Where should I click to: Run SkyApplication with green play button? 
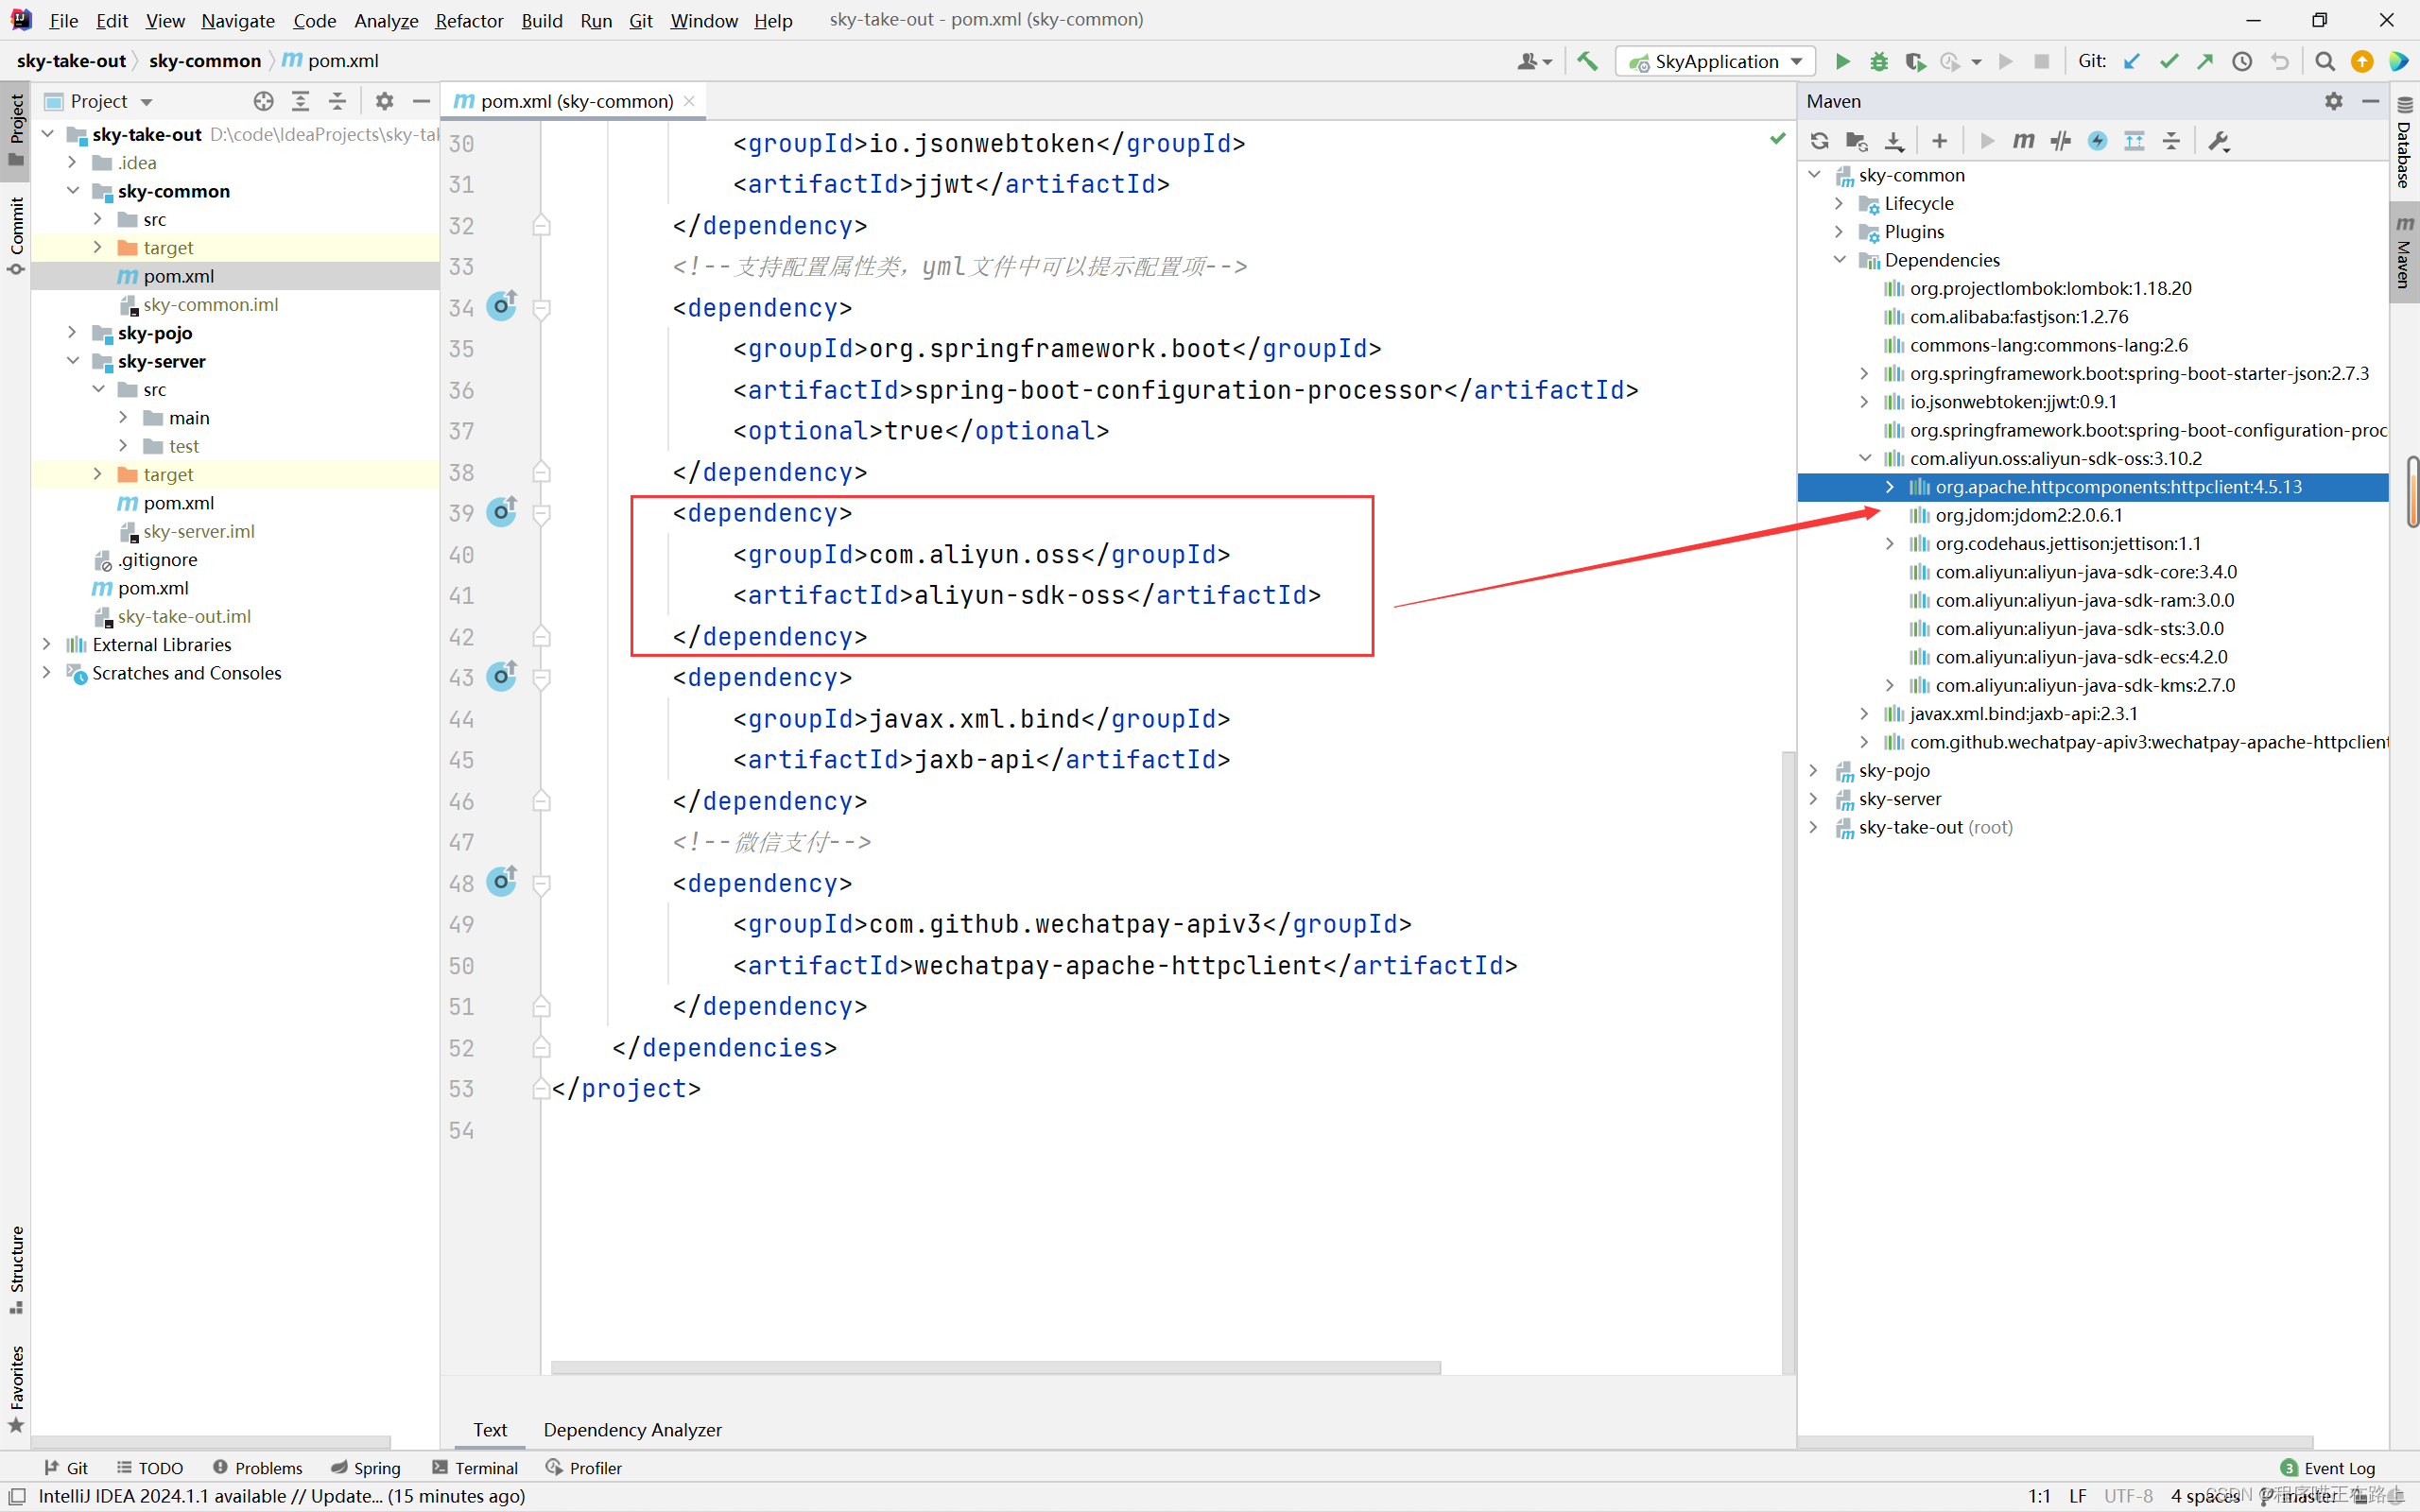(x=1842, y=61)
